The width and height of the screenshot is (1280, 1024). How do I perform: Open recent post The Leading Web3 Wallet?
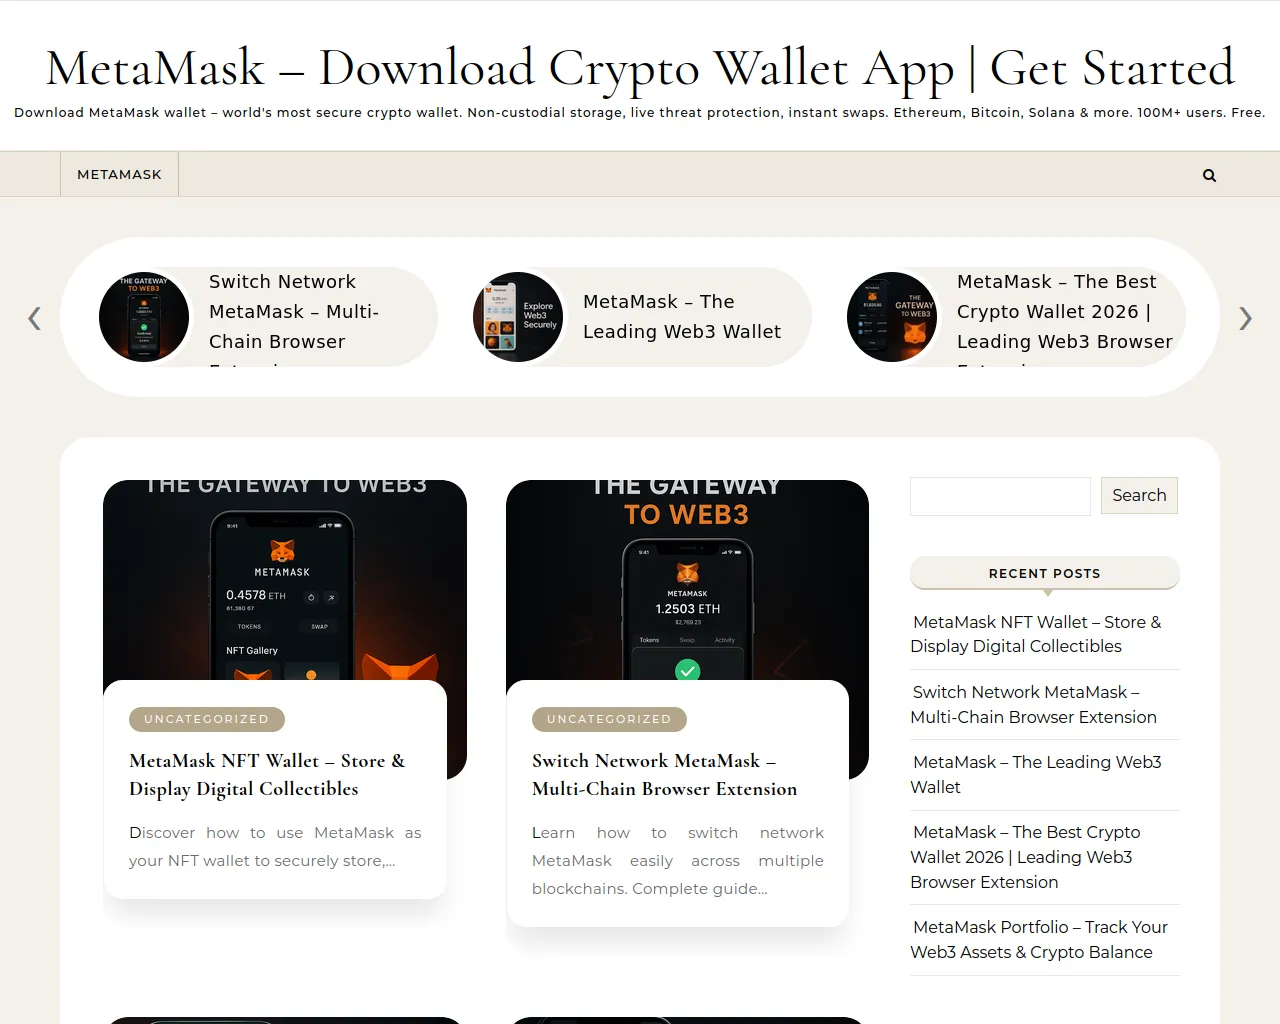pos(1036,775)
